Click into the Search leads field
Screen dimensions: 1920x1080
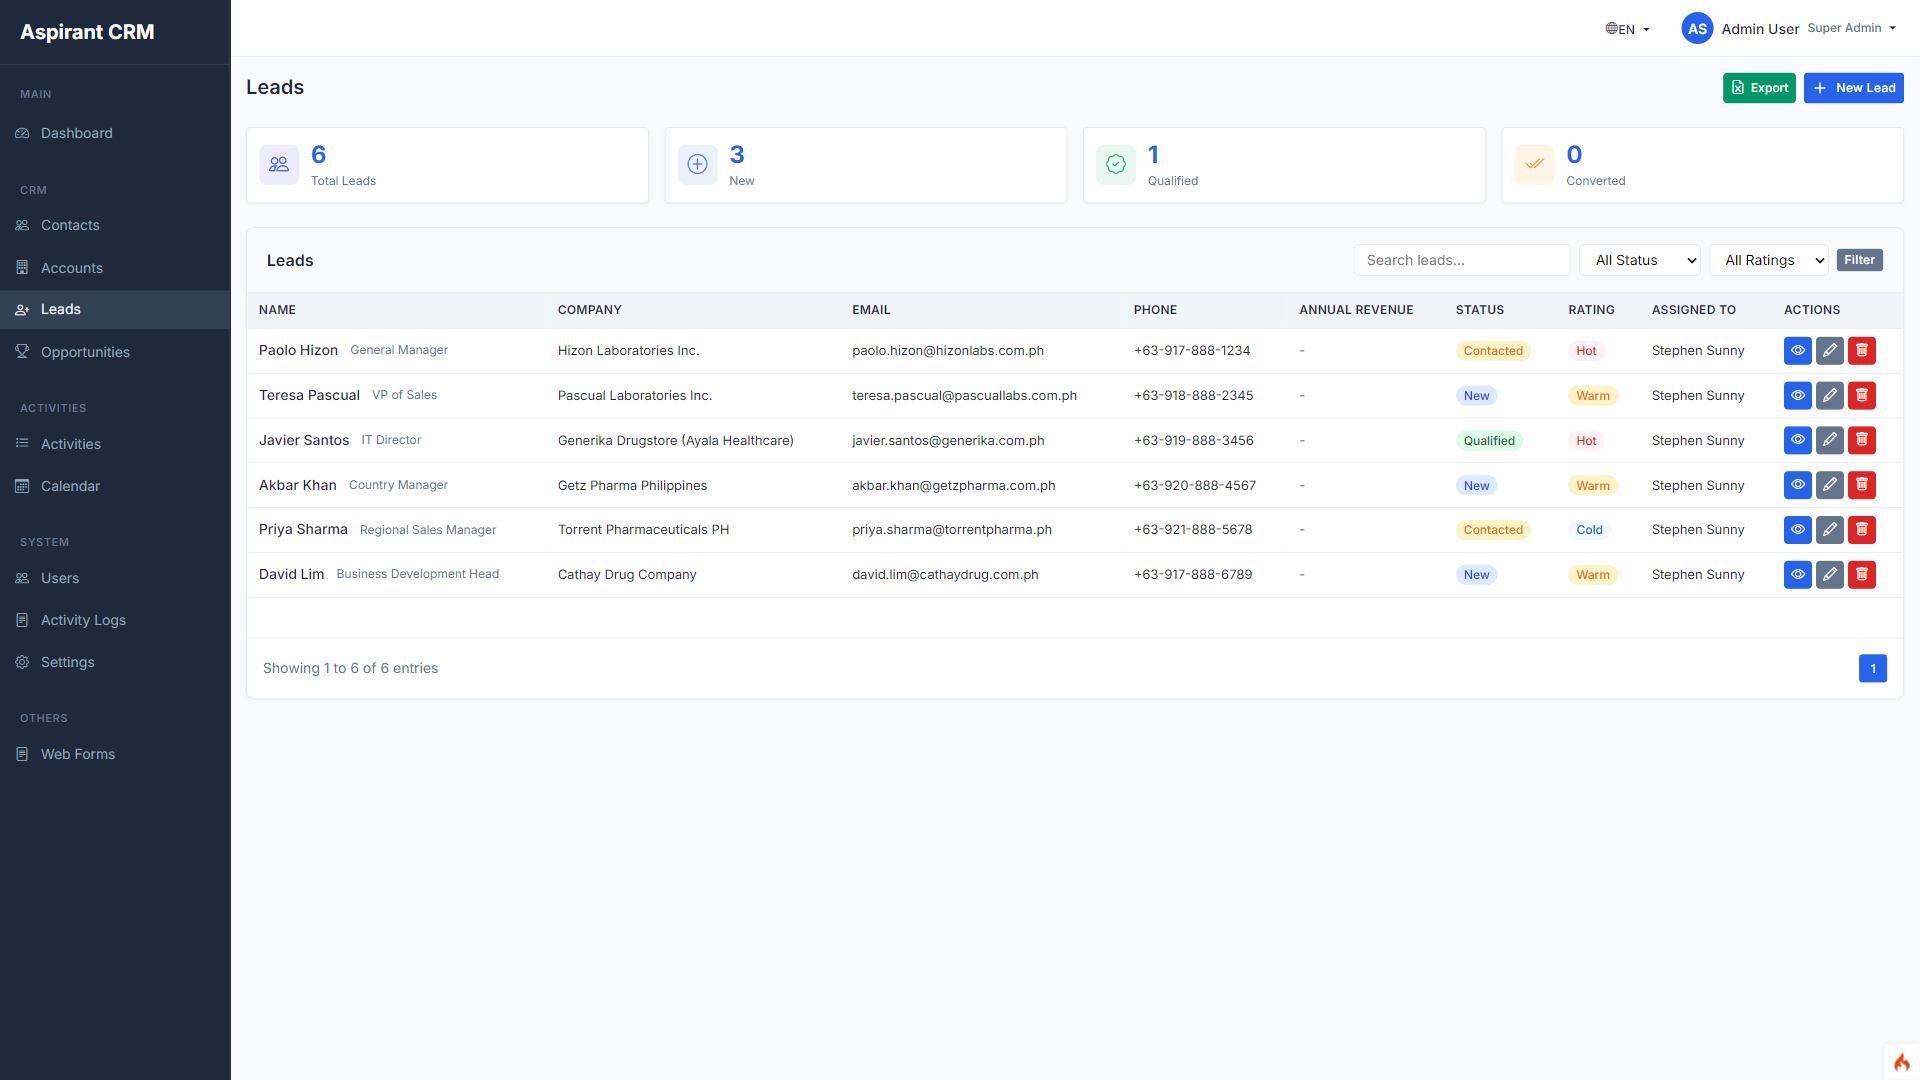coord(1461,260)
